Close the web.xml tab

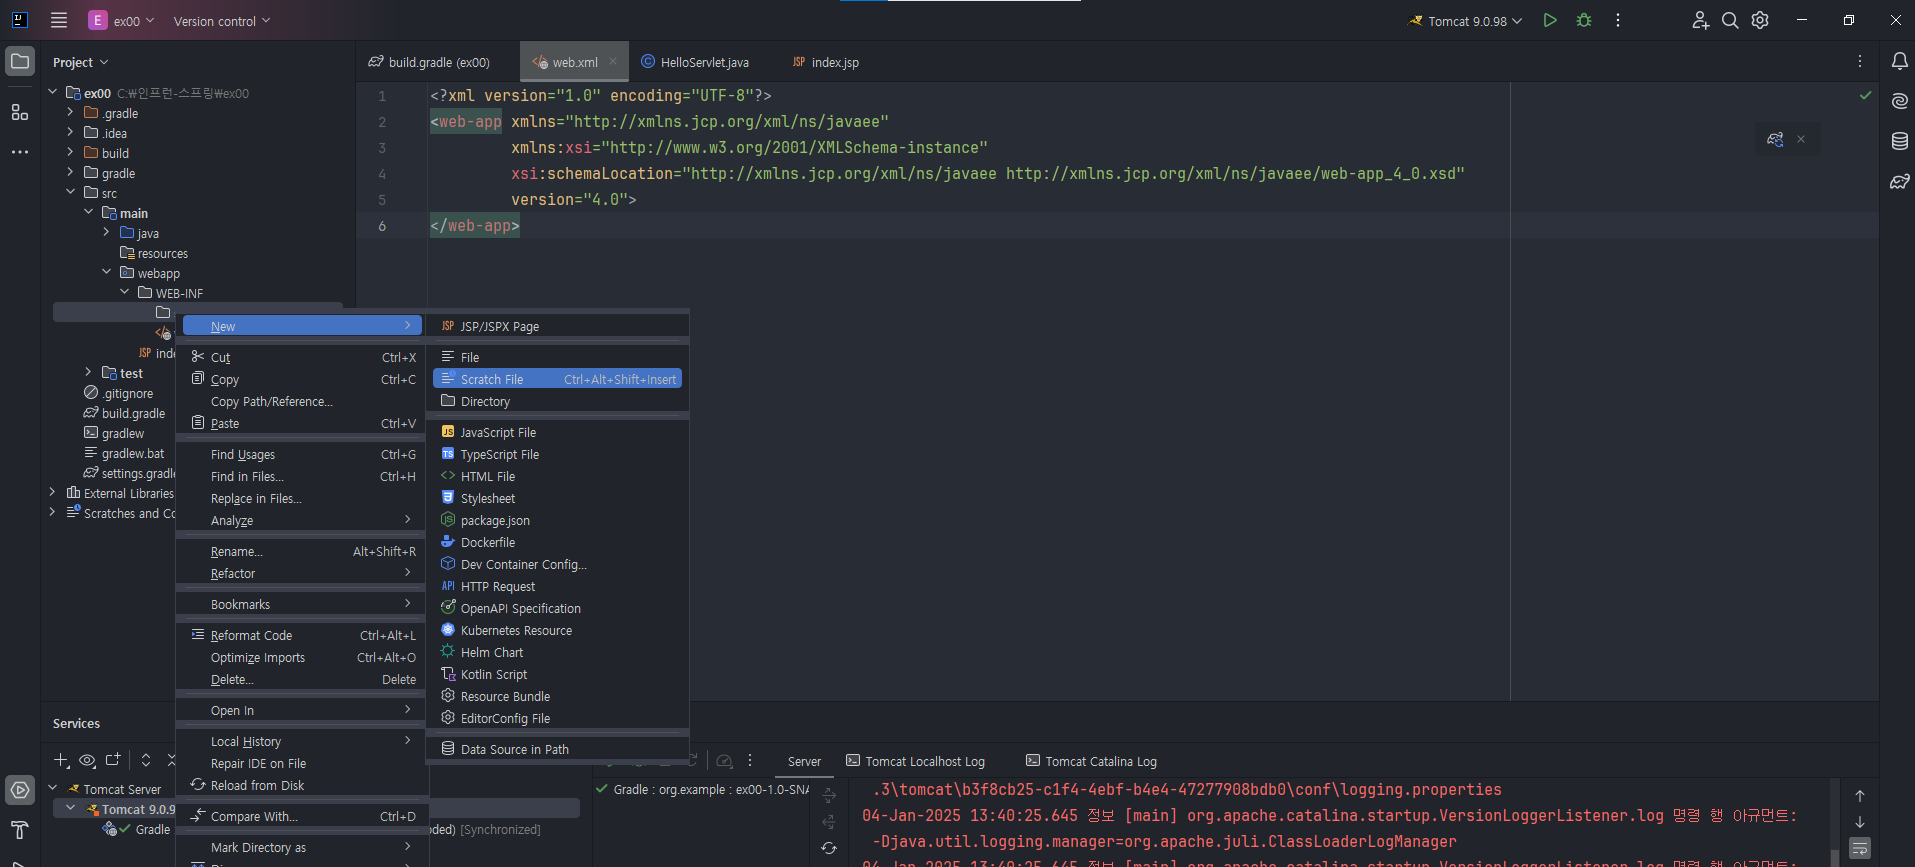click(613, 61)
